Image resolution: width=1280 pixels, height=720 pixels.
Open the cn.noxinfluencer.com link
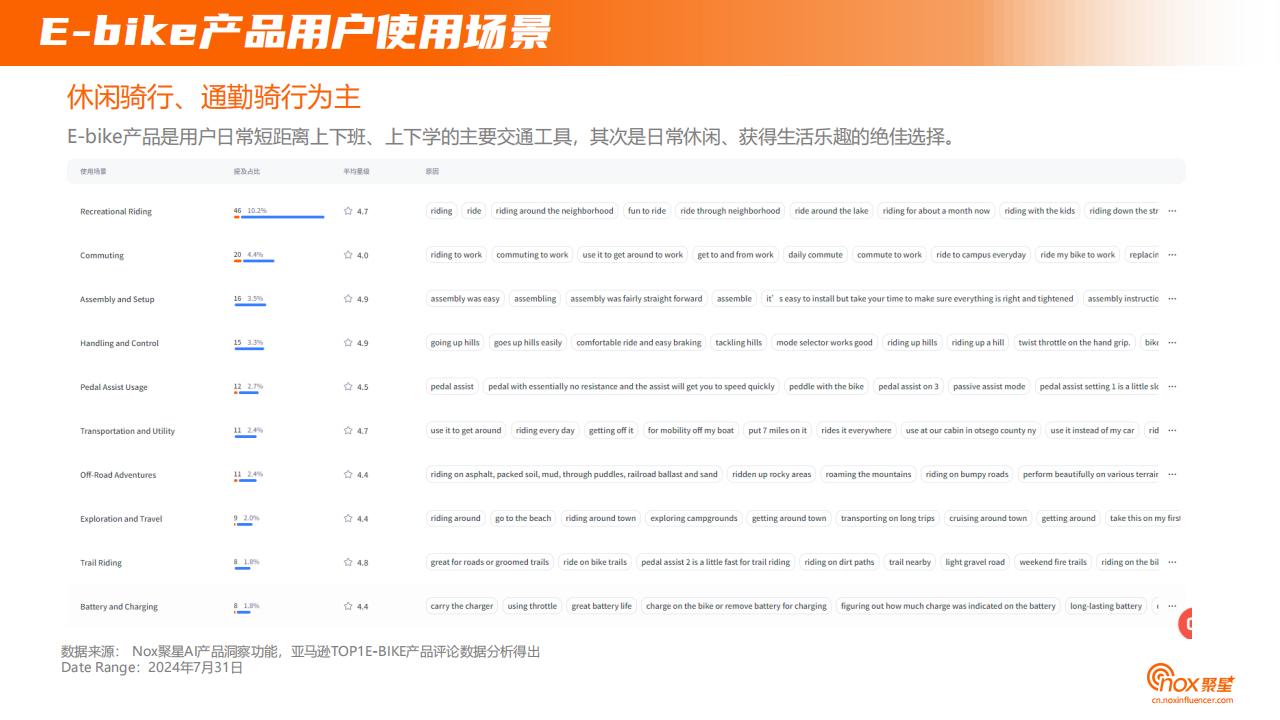click(x=1192, y=701)
